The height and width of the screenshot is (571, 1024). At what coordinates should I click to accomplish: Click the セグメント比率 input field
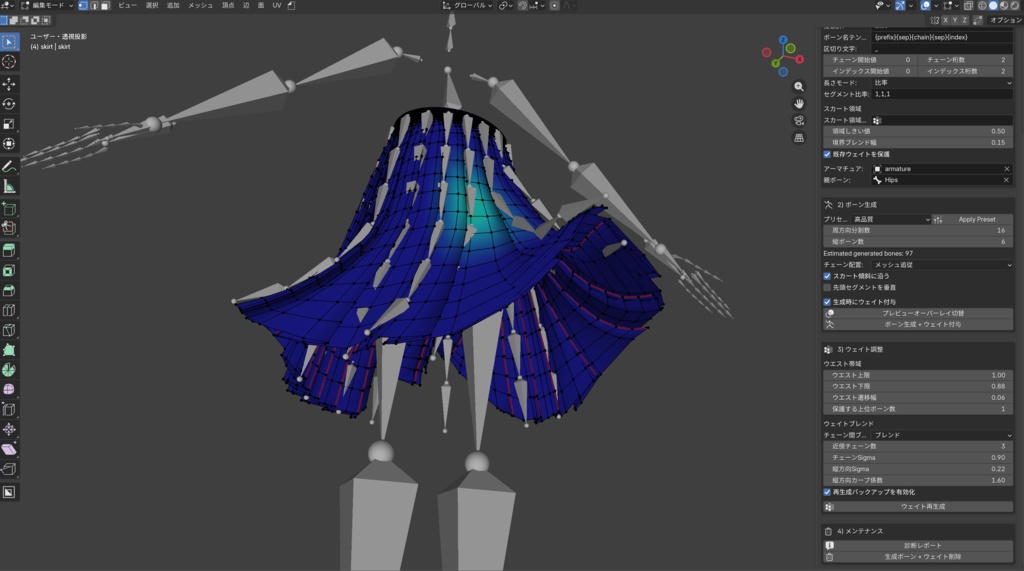[x=942, y=94]
